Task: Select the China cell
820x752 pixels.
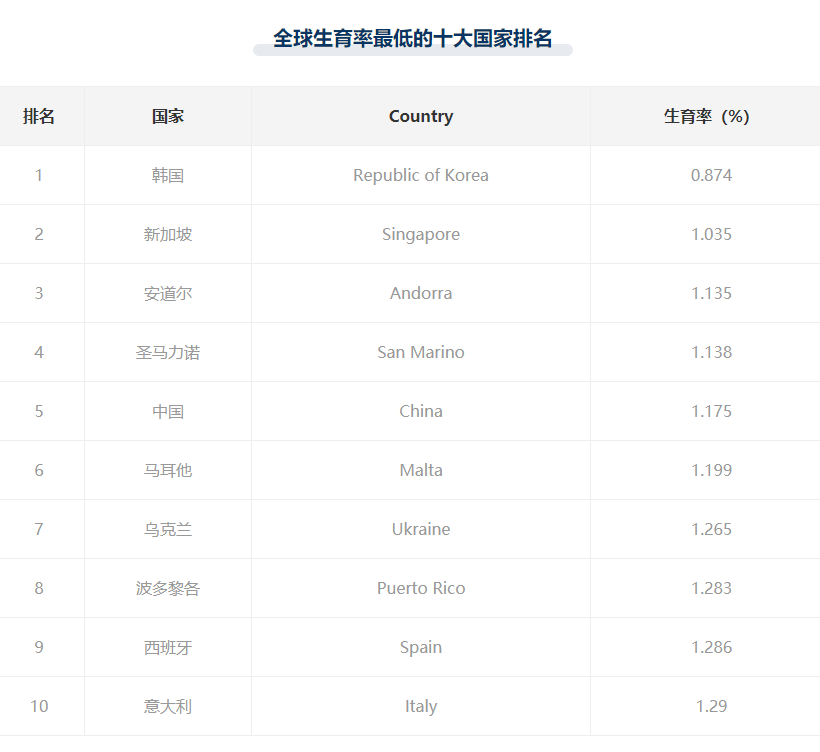Action: click(421, 412)
